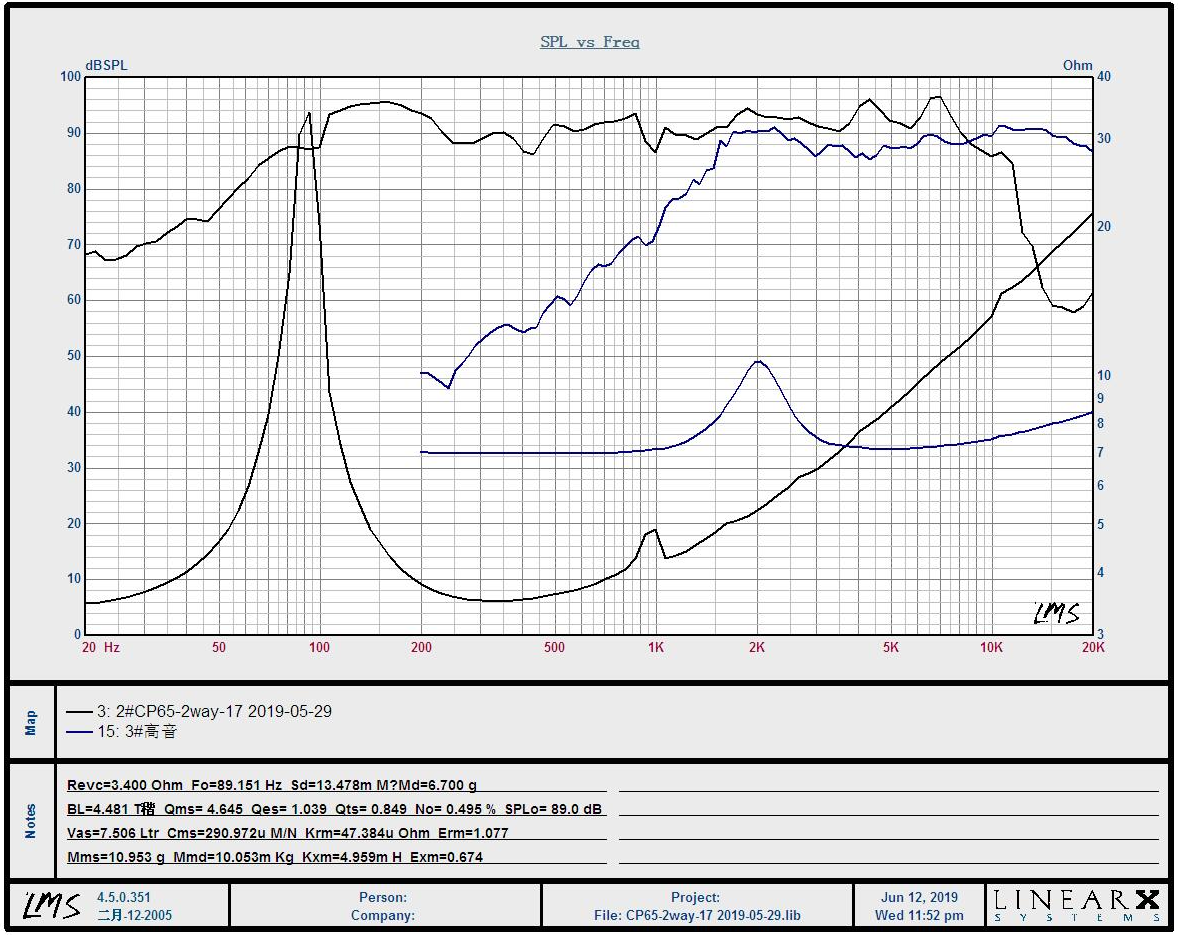Click the Ohm axis label at top right
Screen dimensions: 1178x935
coord(1077,65)
